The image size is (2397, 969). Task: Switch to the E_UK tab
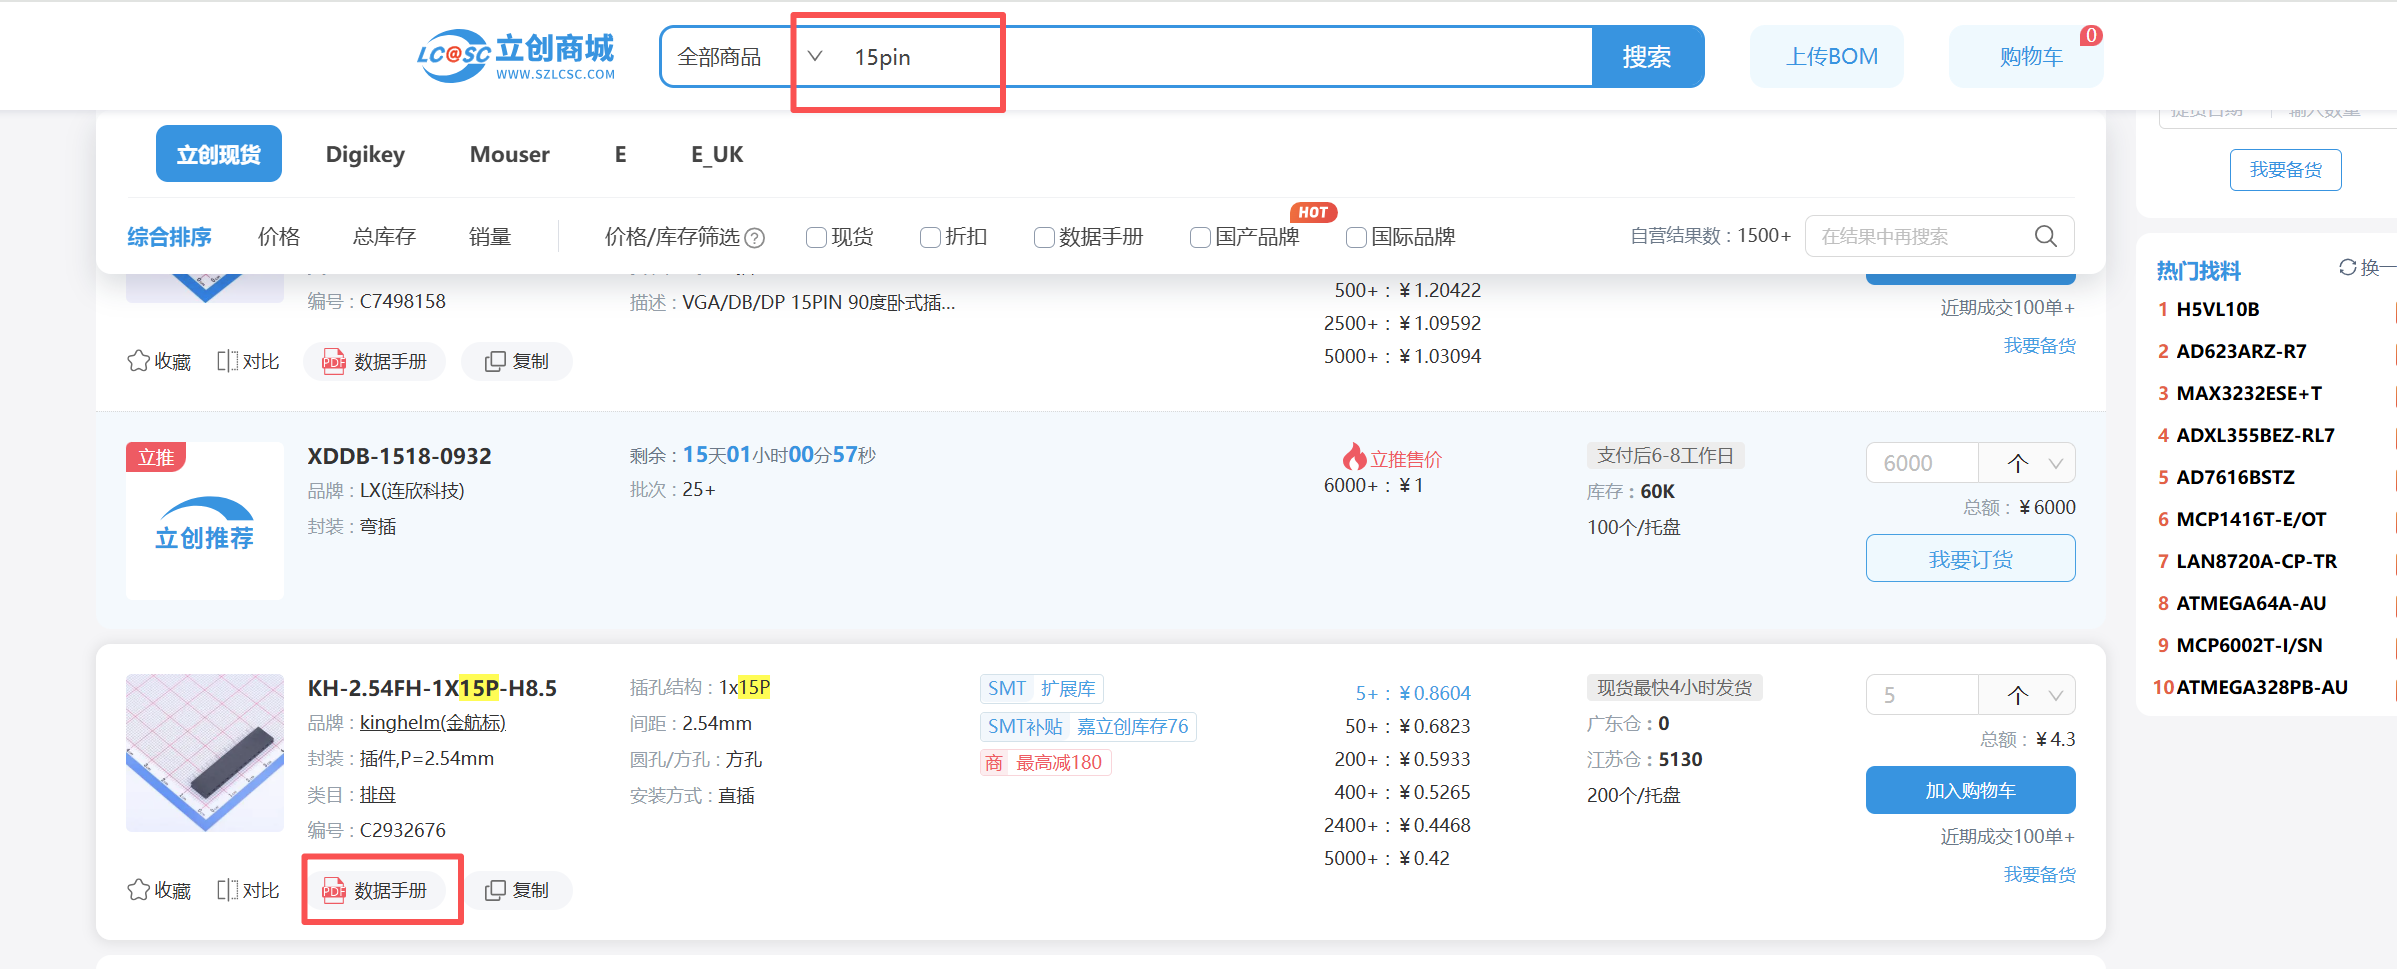717,154
